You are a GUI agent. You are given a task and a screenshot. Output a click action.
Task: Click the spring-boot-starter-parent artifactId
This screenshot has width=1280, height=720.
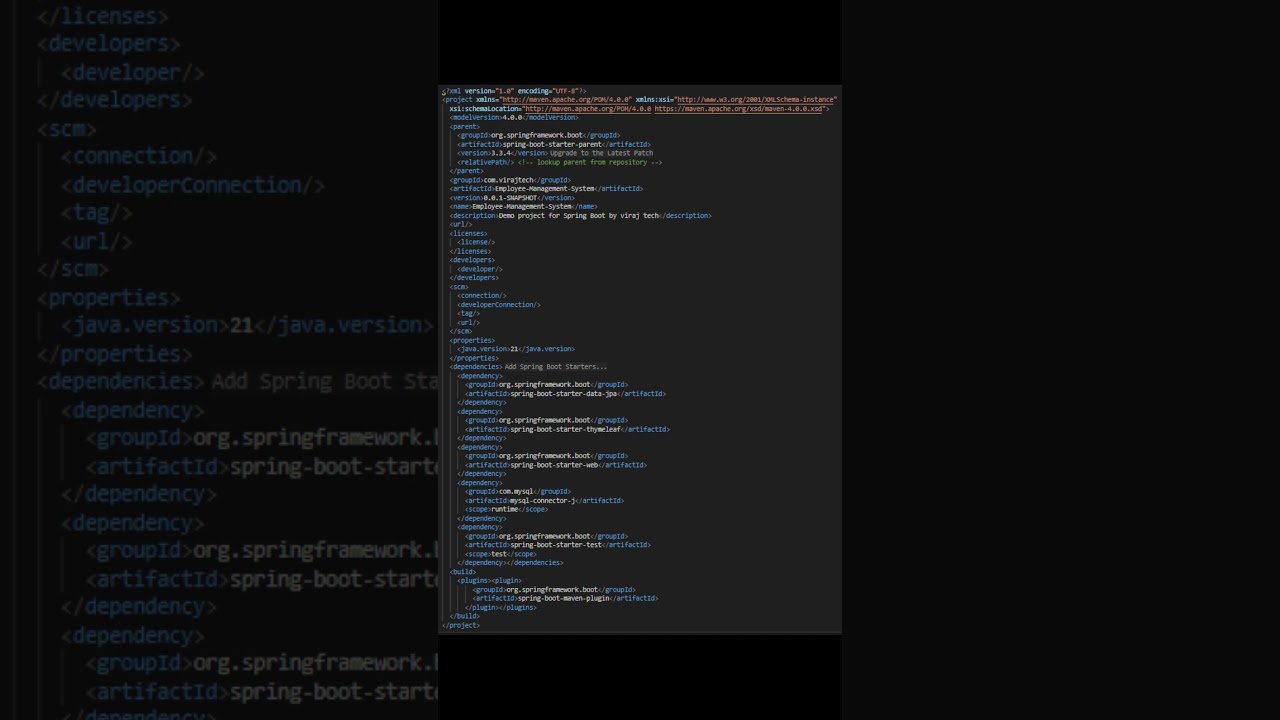point(554,145)
